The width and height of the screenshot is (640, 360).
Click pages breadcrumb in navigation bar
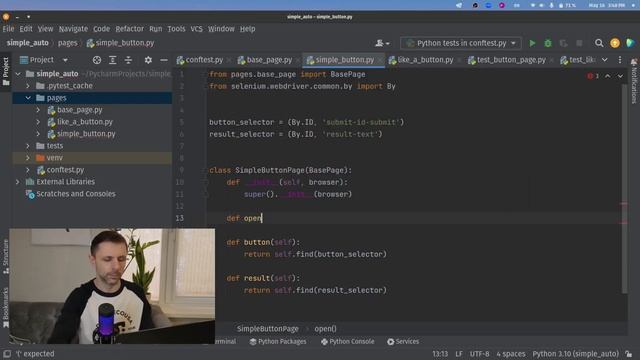(x=67, y=43)
